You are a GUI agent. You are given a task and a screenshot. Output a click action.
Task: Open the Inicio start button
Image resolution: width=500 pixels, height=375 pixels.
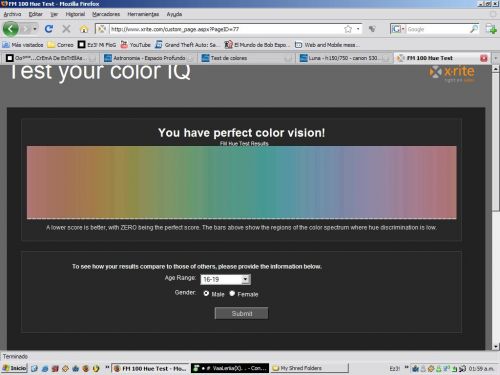(15, 368)
